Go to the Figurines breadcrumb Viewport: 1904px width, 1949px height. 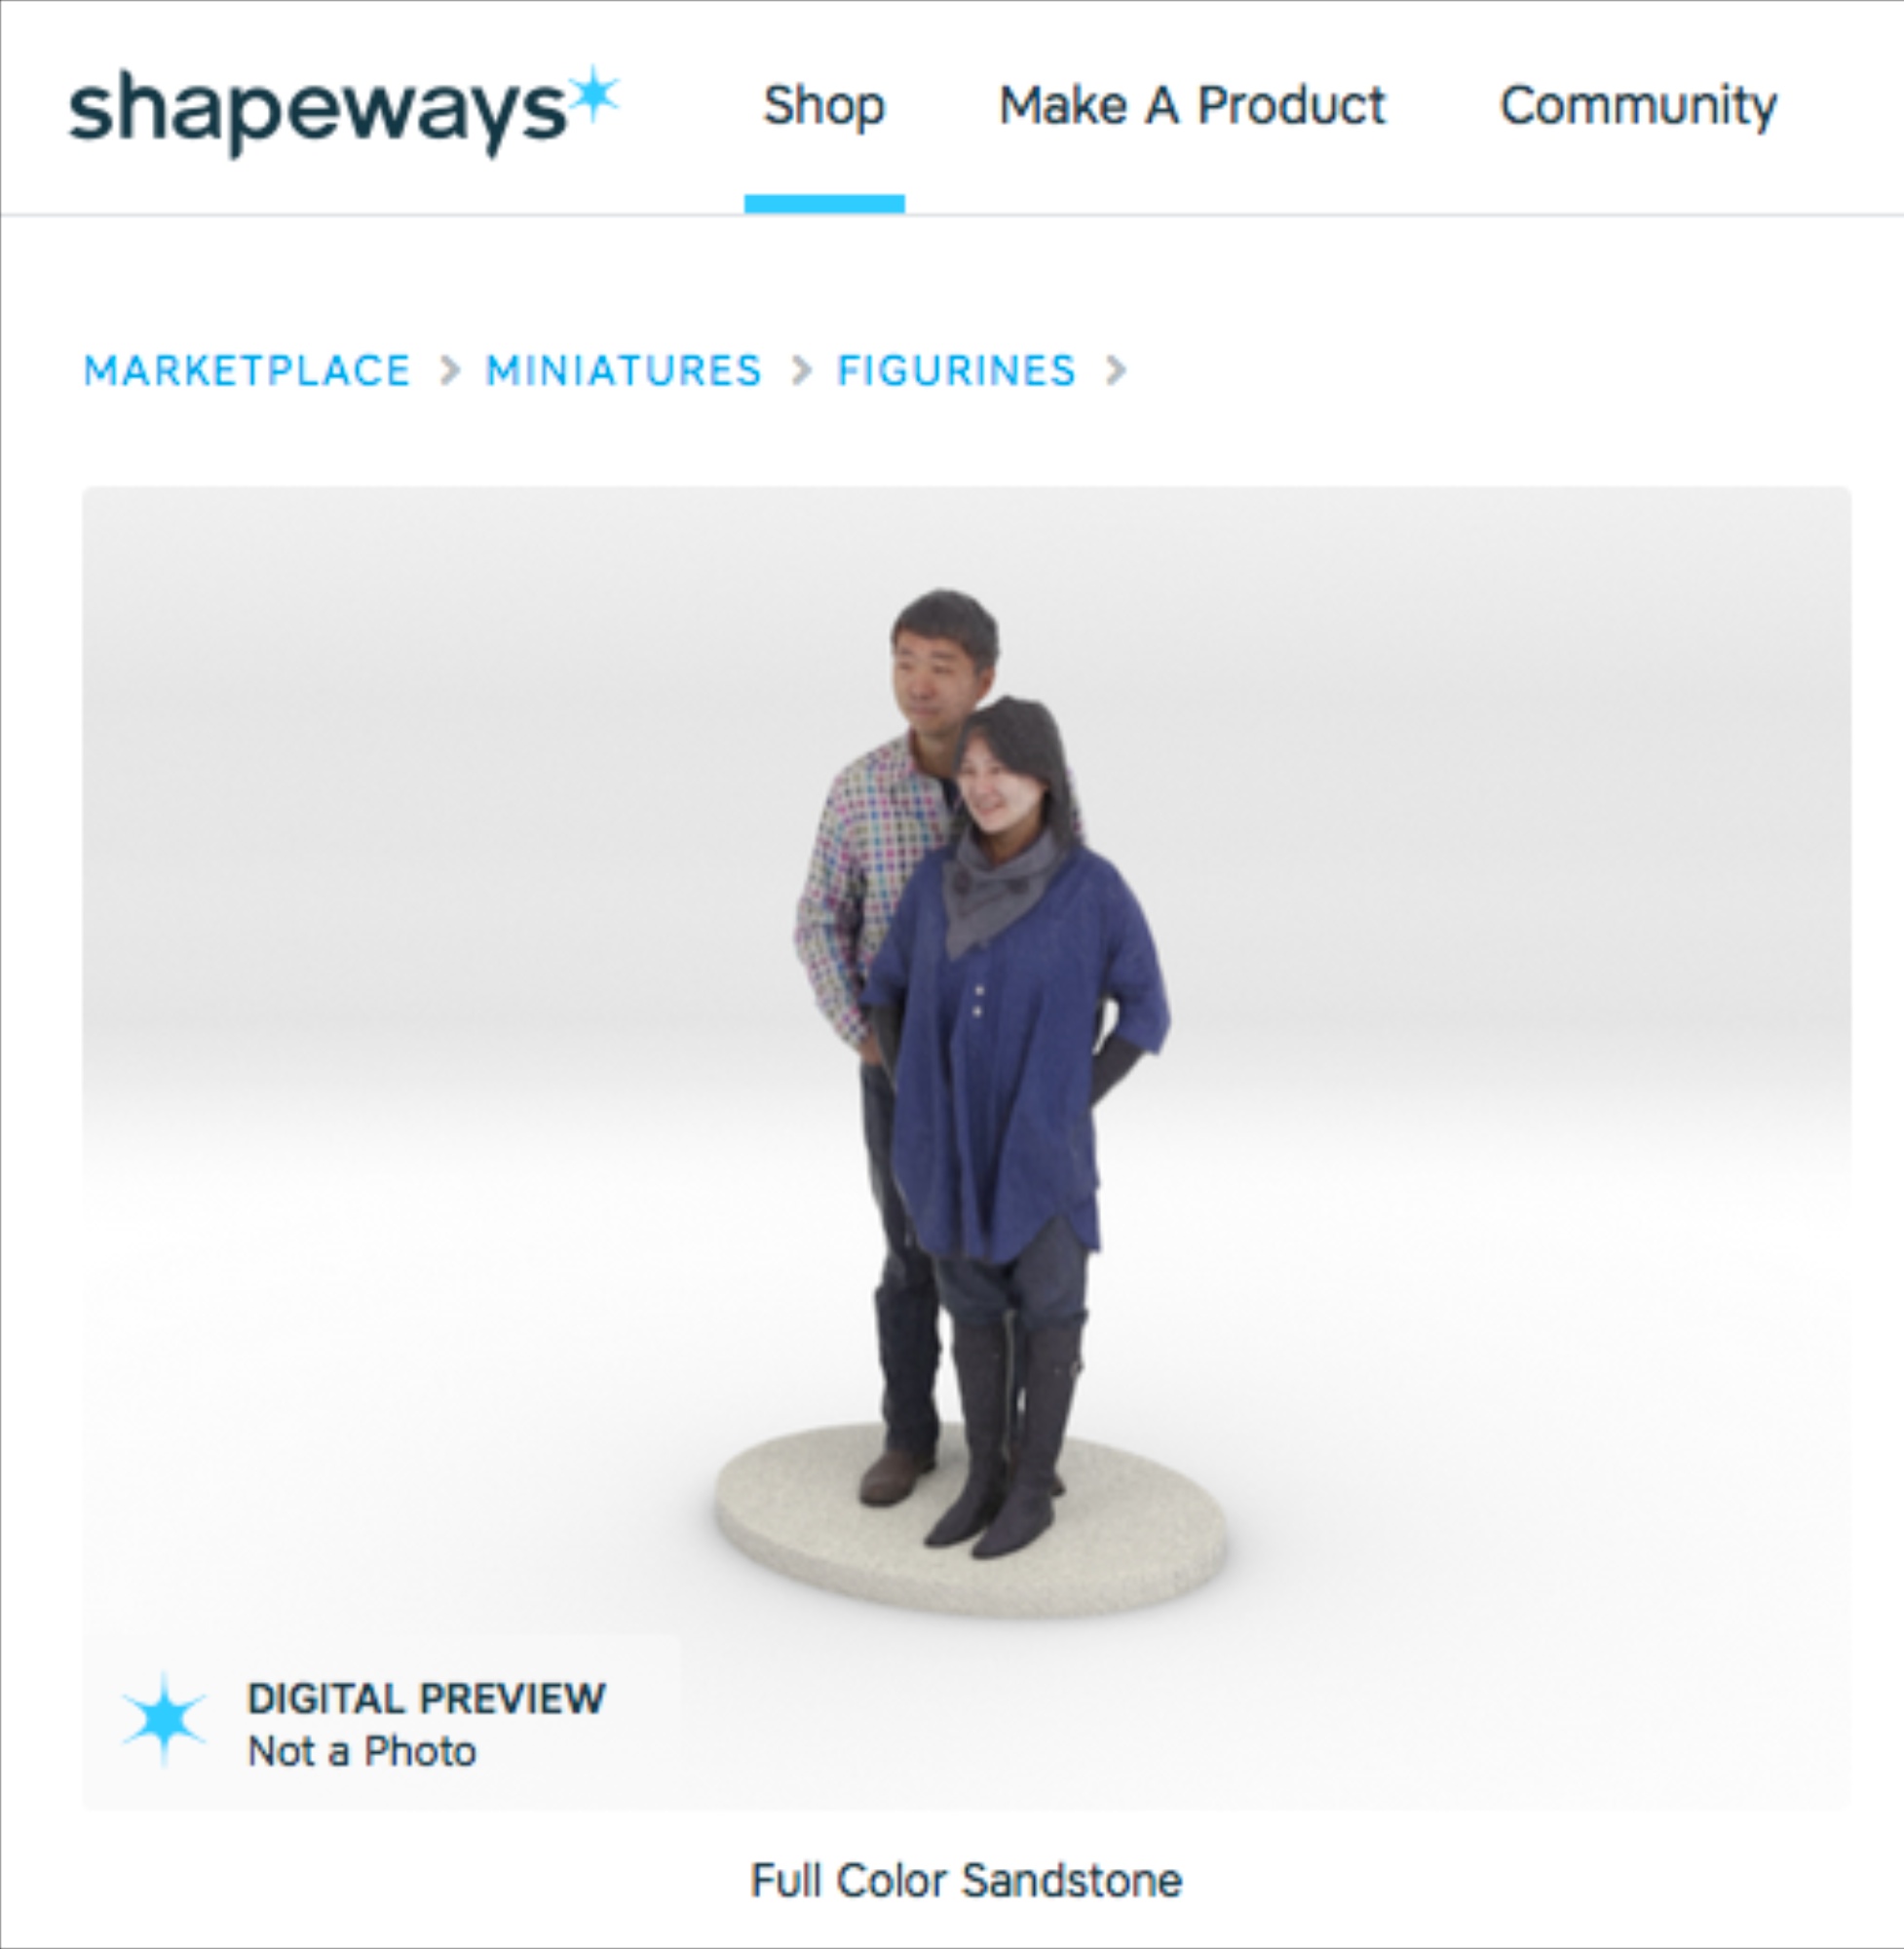click(957, 371)
